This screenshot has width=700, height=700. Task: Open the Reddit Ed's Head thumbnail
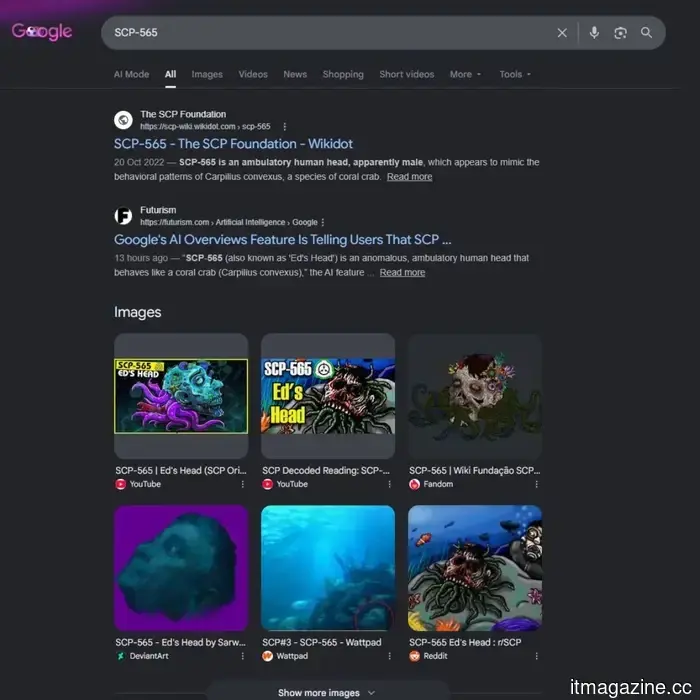click(475, 568)
